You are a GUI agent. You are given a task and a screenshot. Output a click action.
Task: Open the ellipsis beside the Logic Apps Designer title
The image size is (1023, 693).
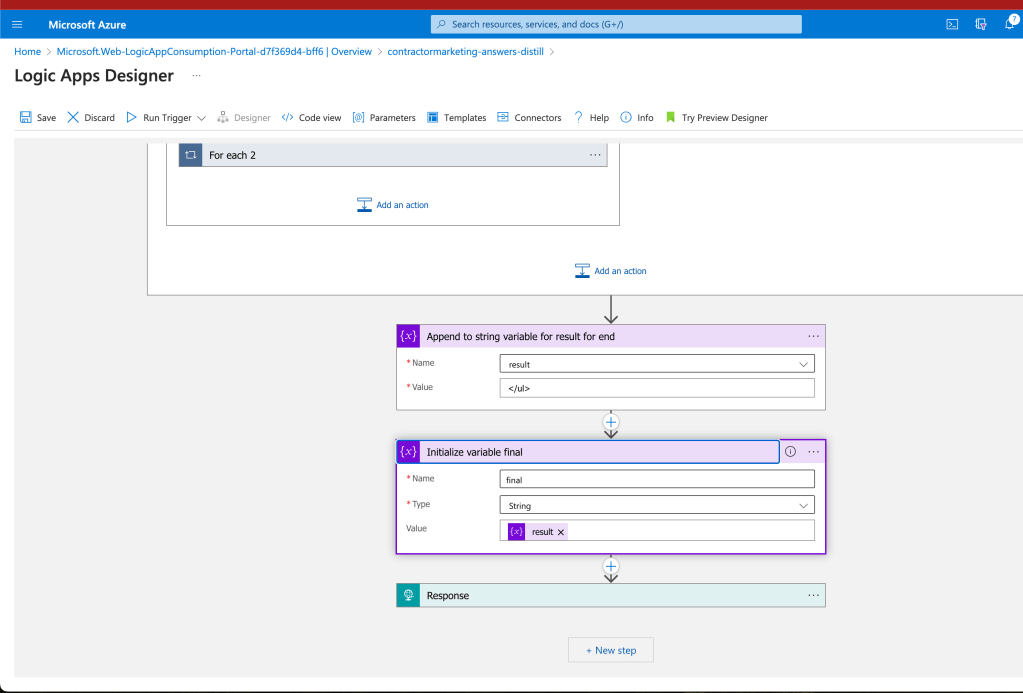tap(196, 76)
